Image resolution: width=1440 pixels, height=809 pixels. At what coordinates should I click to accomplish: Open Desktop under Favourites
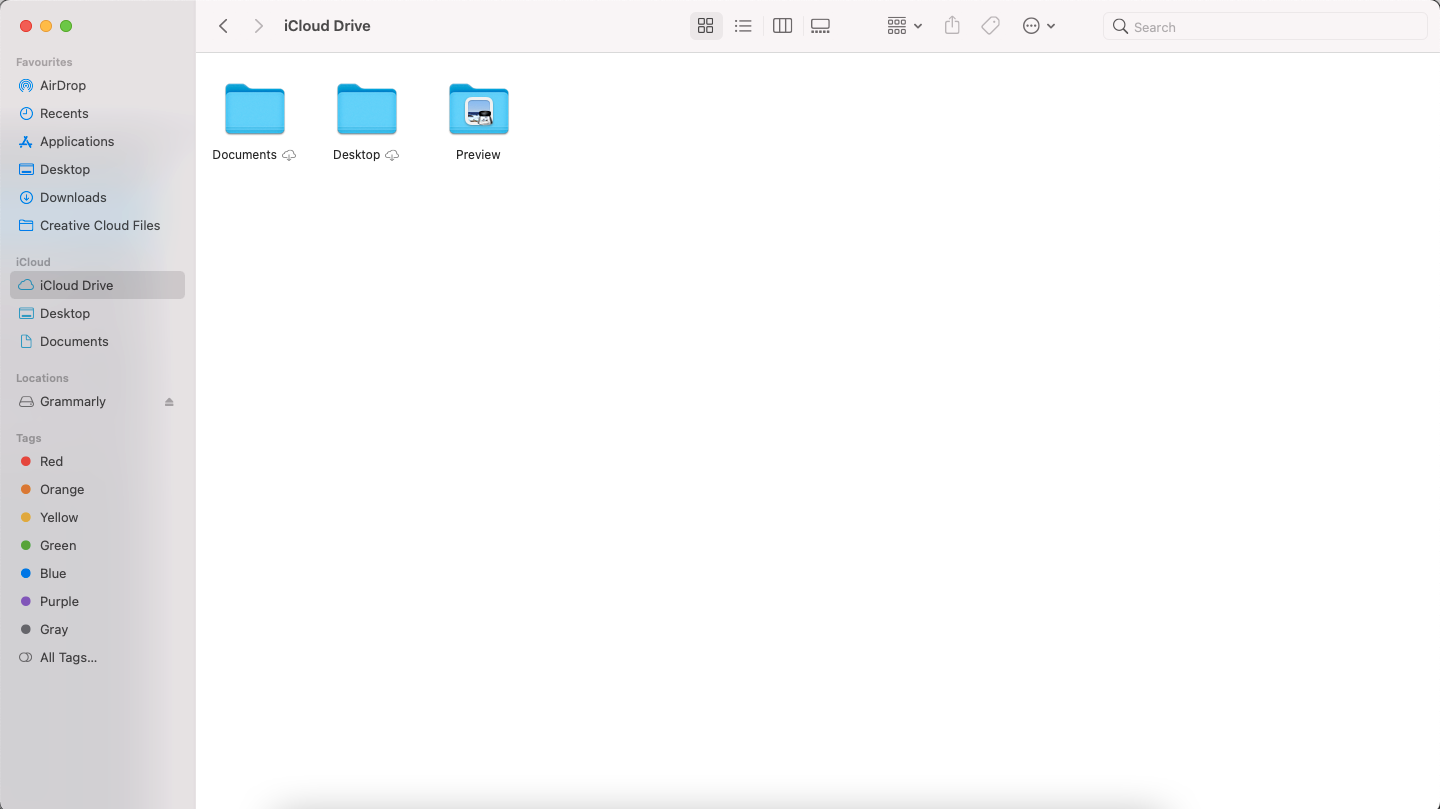[97, 170]
